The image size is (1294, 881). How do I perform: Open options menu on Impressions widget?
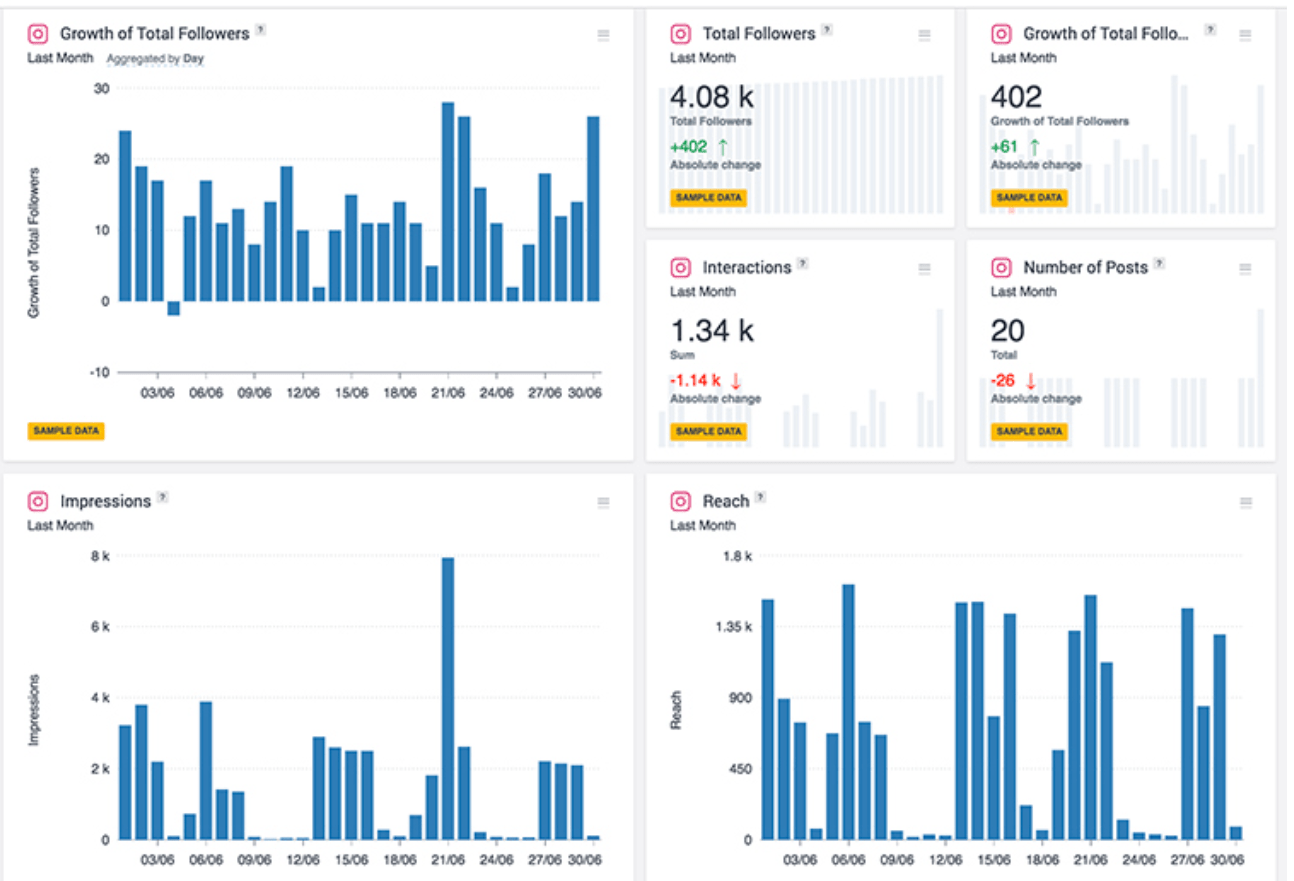(x=604, y=502)
